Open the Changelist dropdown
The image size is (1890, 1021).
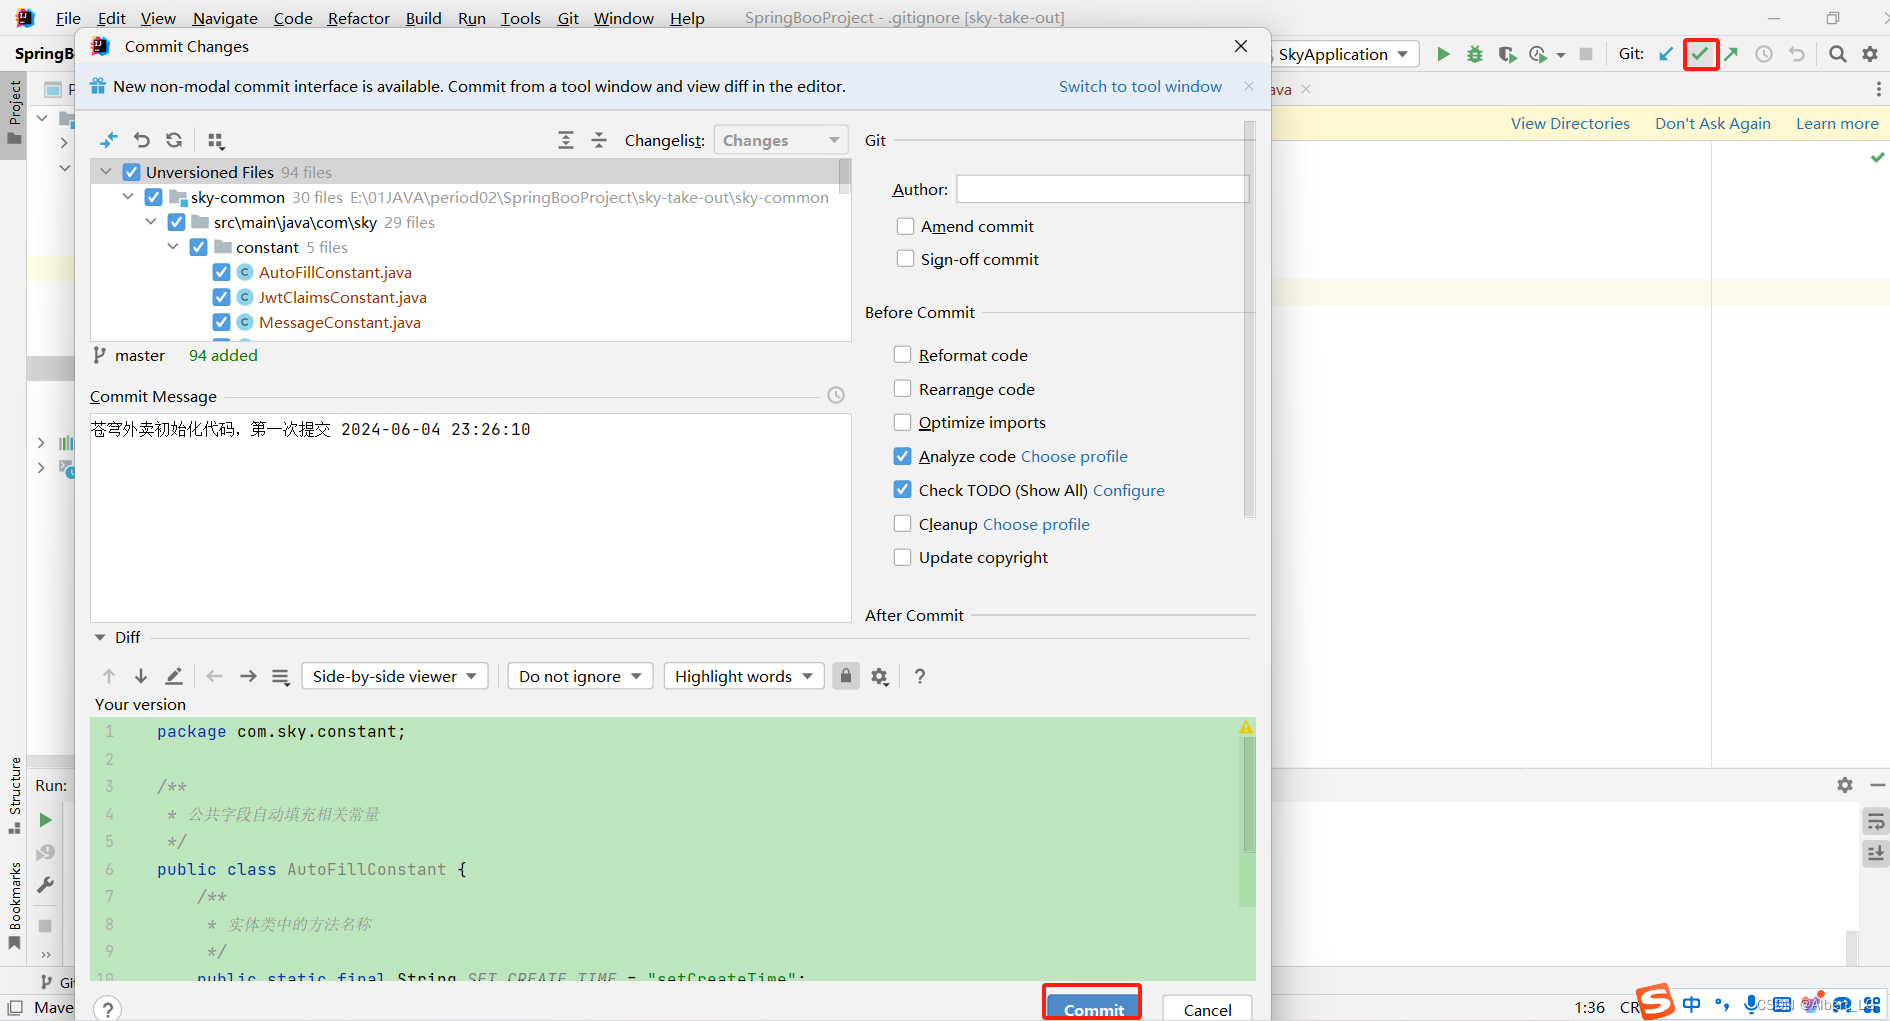(x=781, y=140)
